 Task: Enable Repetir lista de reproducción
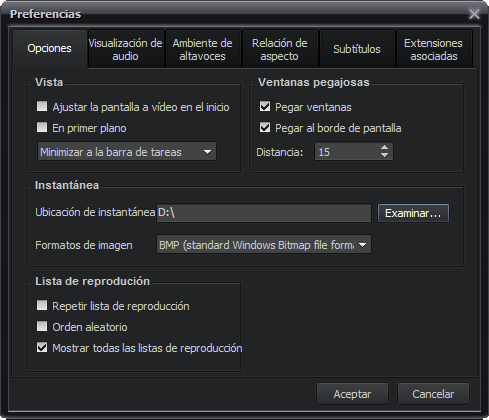tap(42, 305)
